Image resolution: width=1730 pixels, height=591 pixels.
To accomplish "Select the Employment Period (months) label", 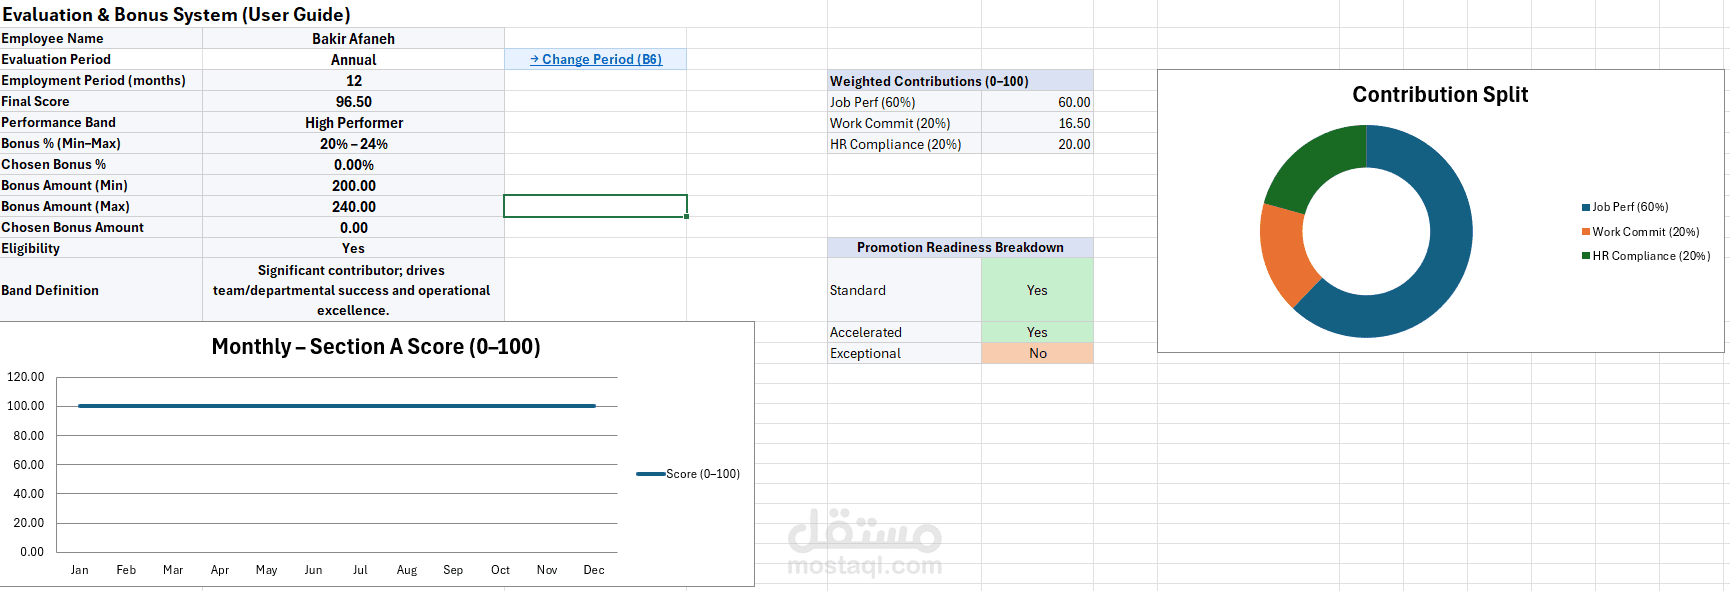I will [101, 80].
